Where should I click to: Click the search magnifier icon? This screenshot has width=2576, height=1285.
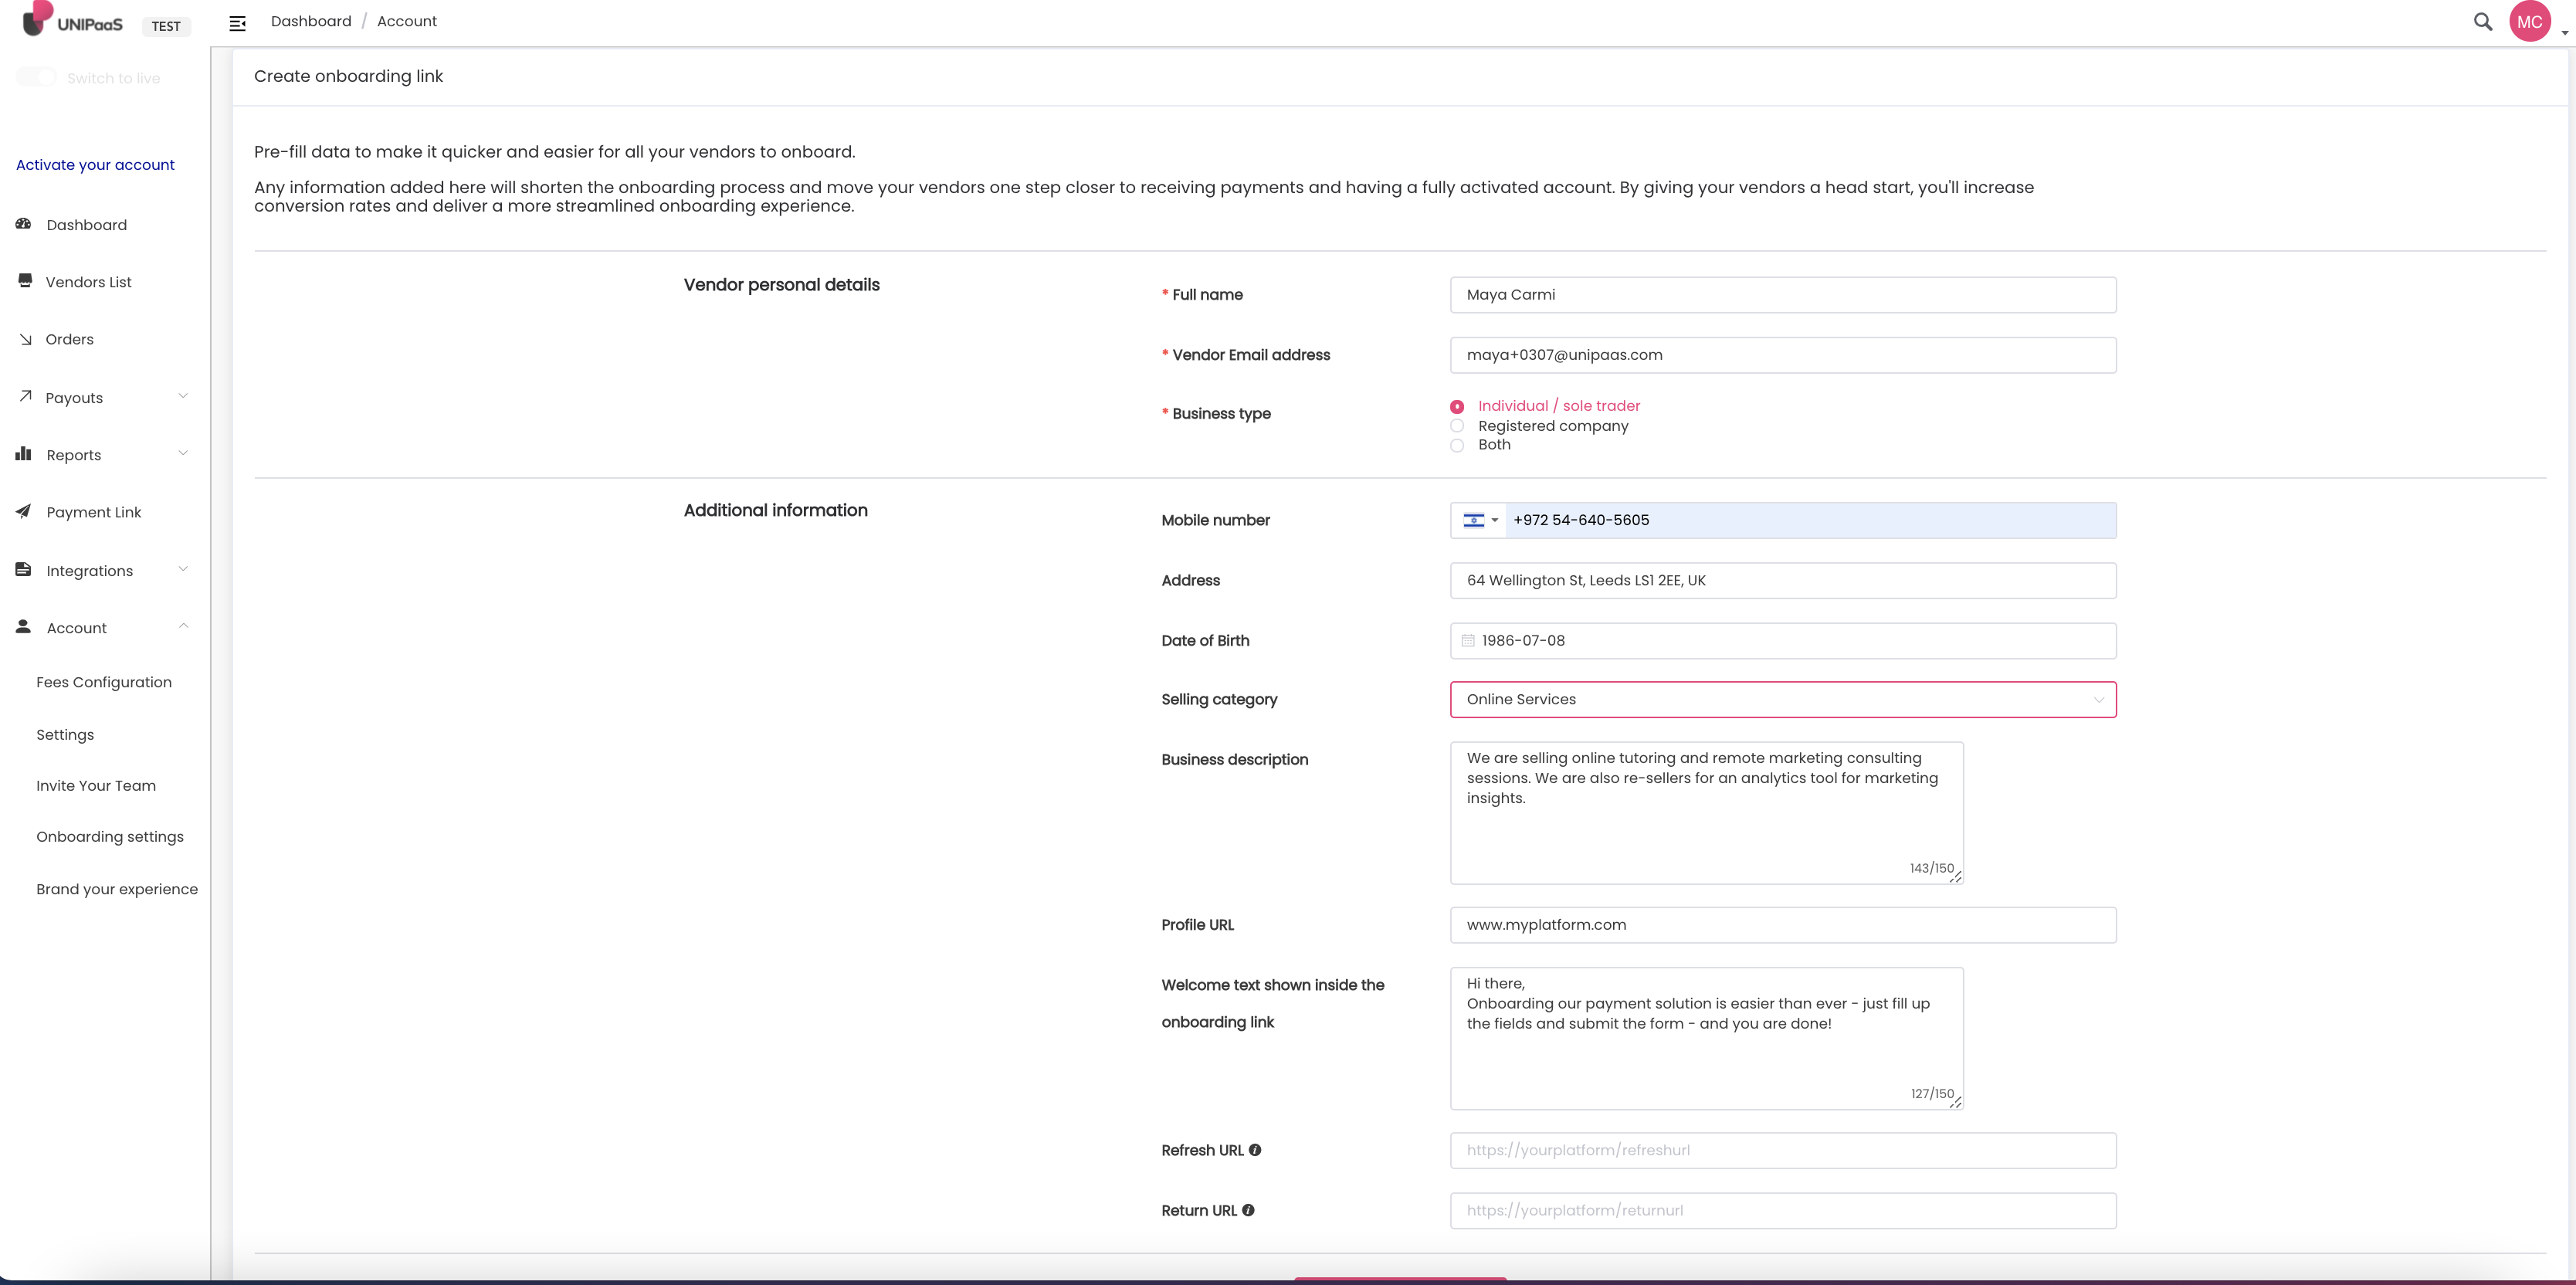[2482, 21]
